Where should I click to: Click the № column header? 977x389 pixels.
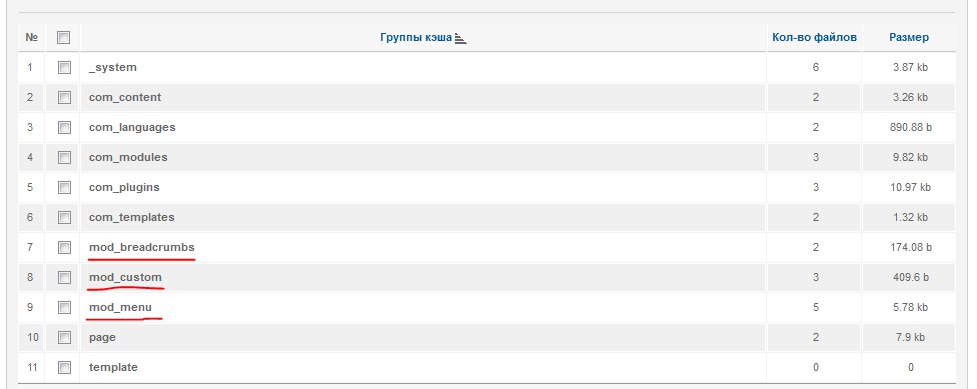pyautogui.click(x=31, y=37)
